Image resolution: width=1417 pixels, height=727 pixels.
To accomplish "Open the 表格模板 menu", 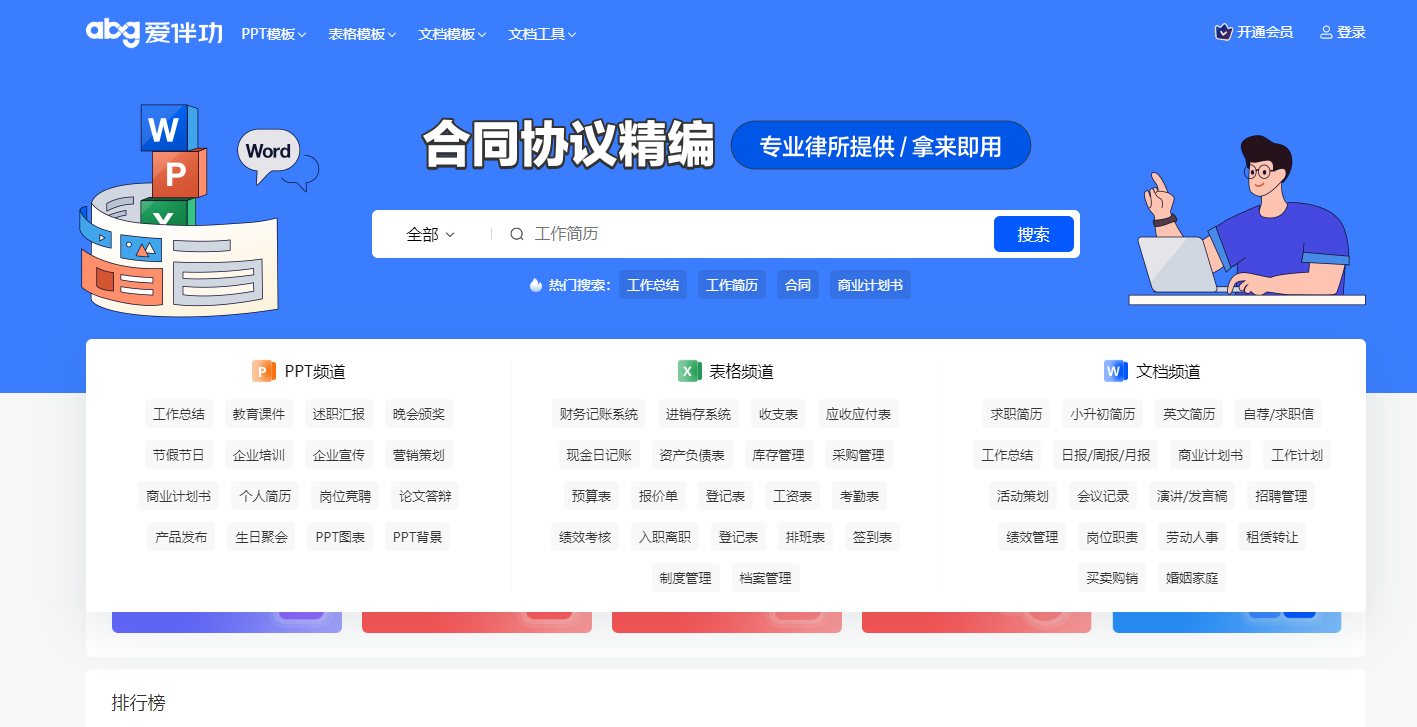I will click(360, 33).
